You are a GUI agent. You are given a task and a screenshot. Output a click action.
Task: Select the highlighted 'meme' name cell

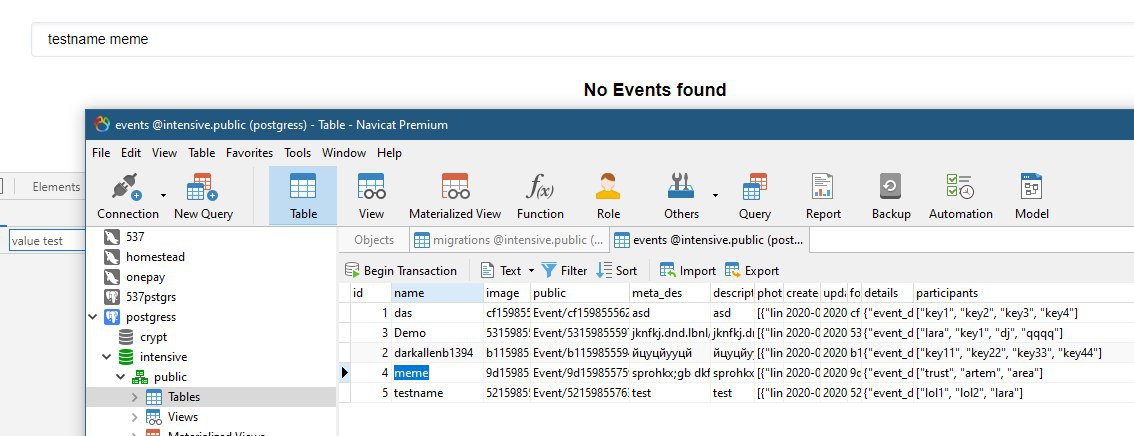click(438, 373)
